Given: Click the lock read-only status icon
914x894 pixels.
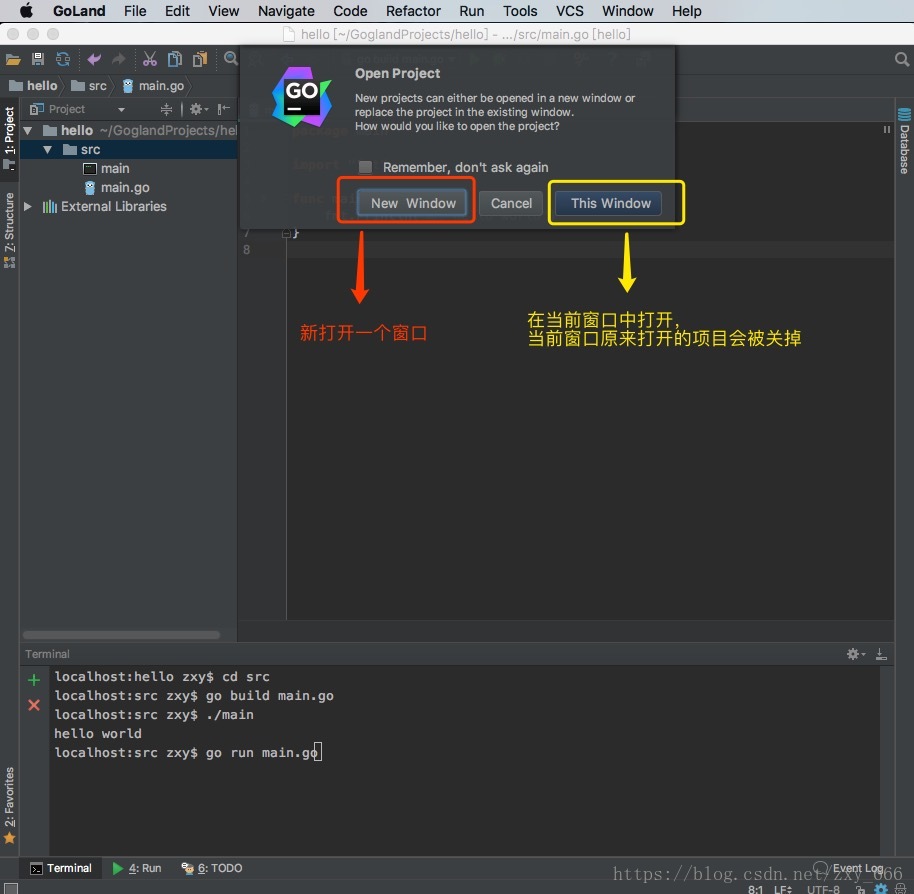Looking at the screenshot, I should point(860,889).
